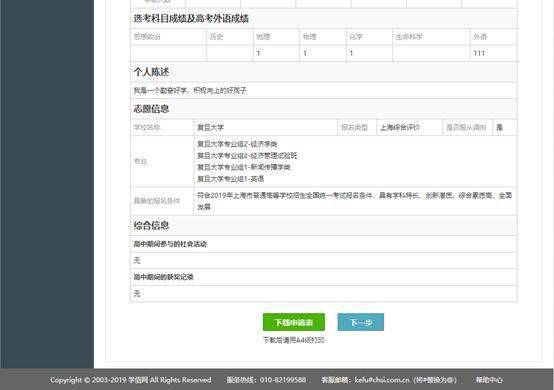The image size is (554, 390).
Task: Select the 上海综合评价 registration type value
Action: [400, 128]
